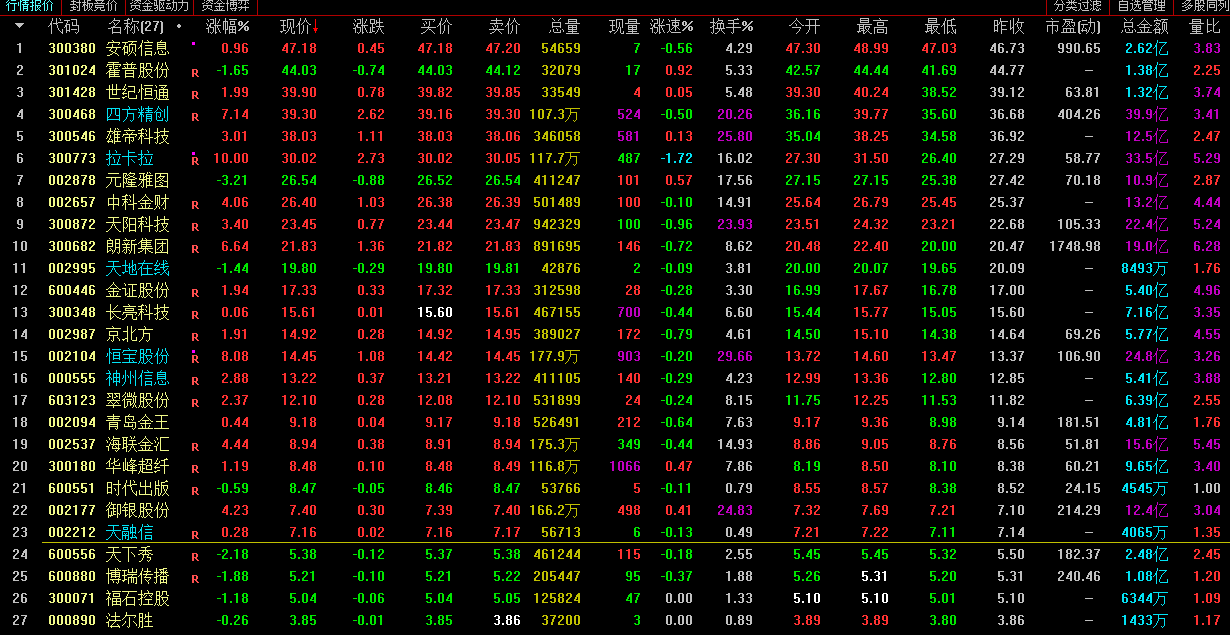Image resolution: width=1230 pixels, height=635 pixels.
Task: Click the R marker in the 金证股份 row
Action: click(195, 292)
